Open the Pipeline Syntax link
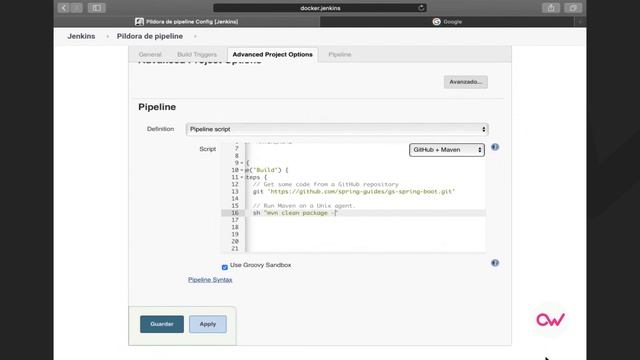640x360 pixels. point(210,280)
